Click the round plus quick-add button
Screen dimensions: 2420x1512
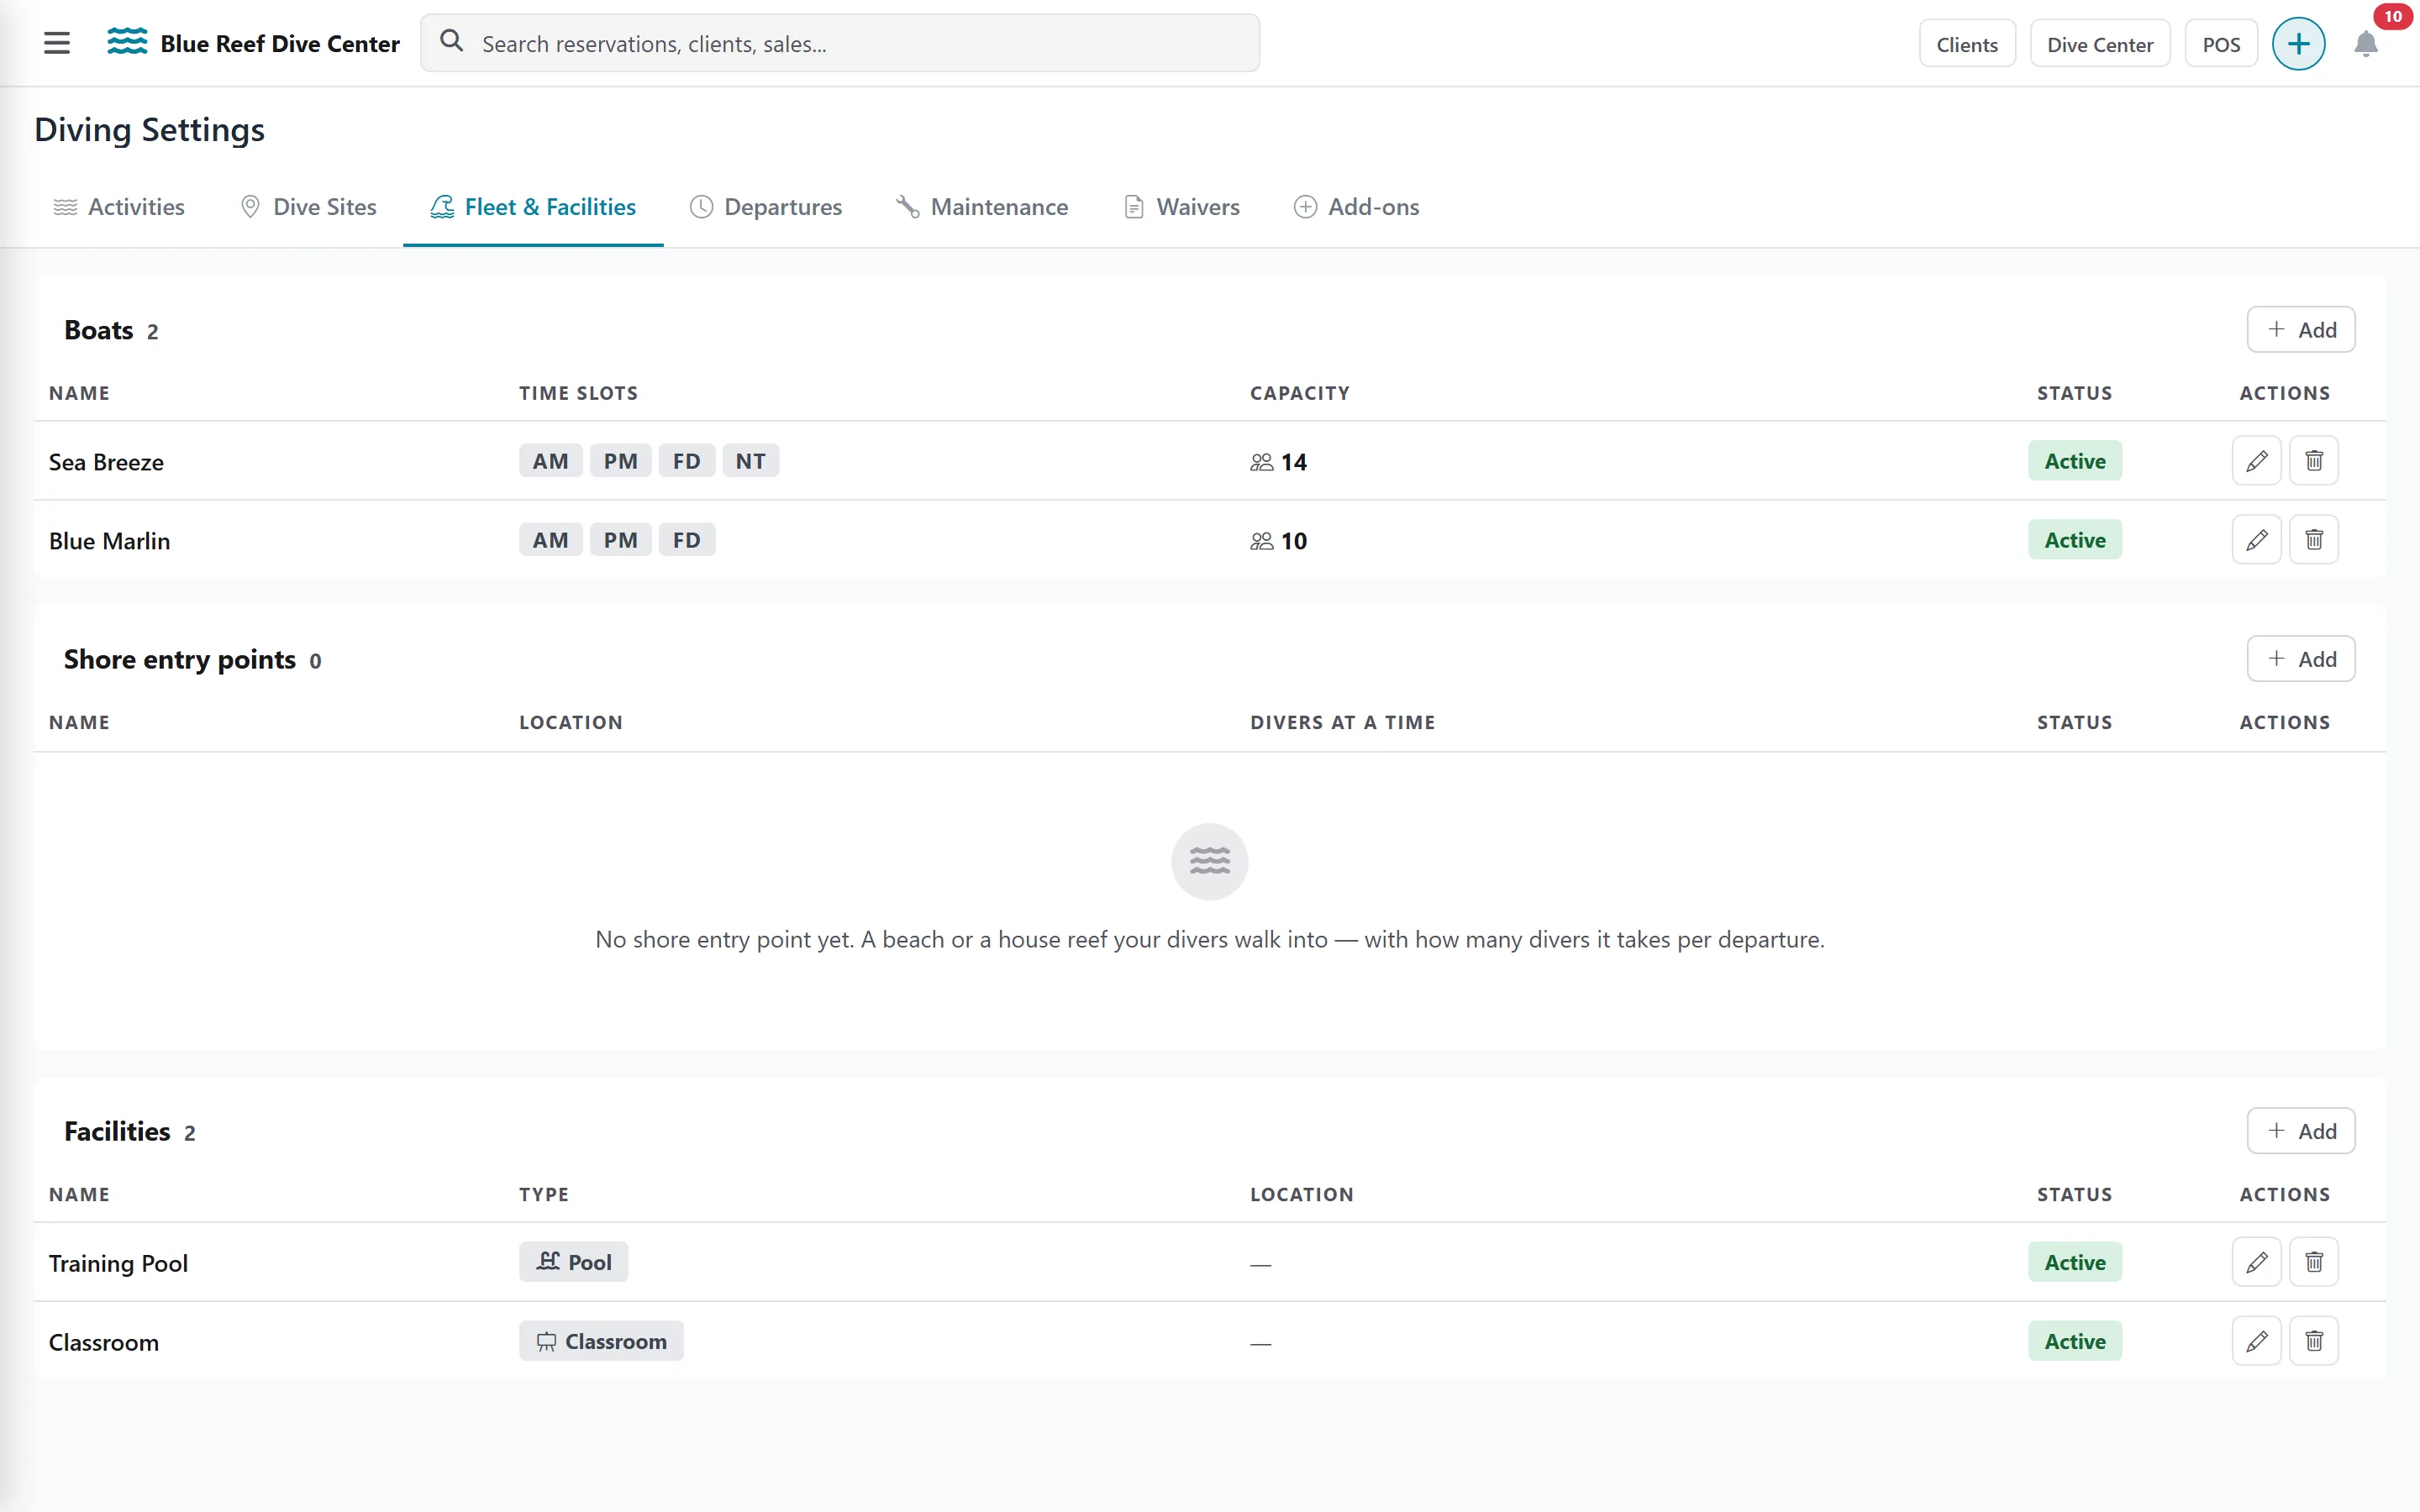[x=2298, y=44]
